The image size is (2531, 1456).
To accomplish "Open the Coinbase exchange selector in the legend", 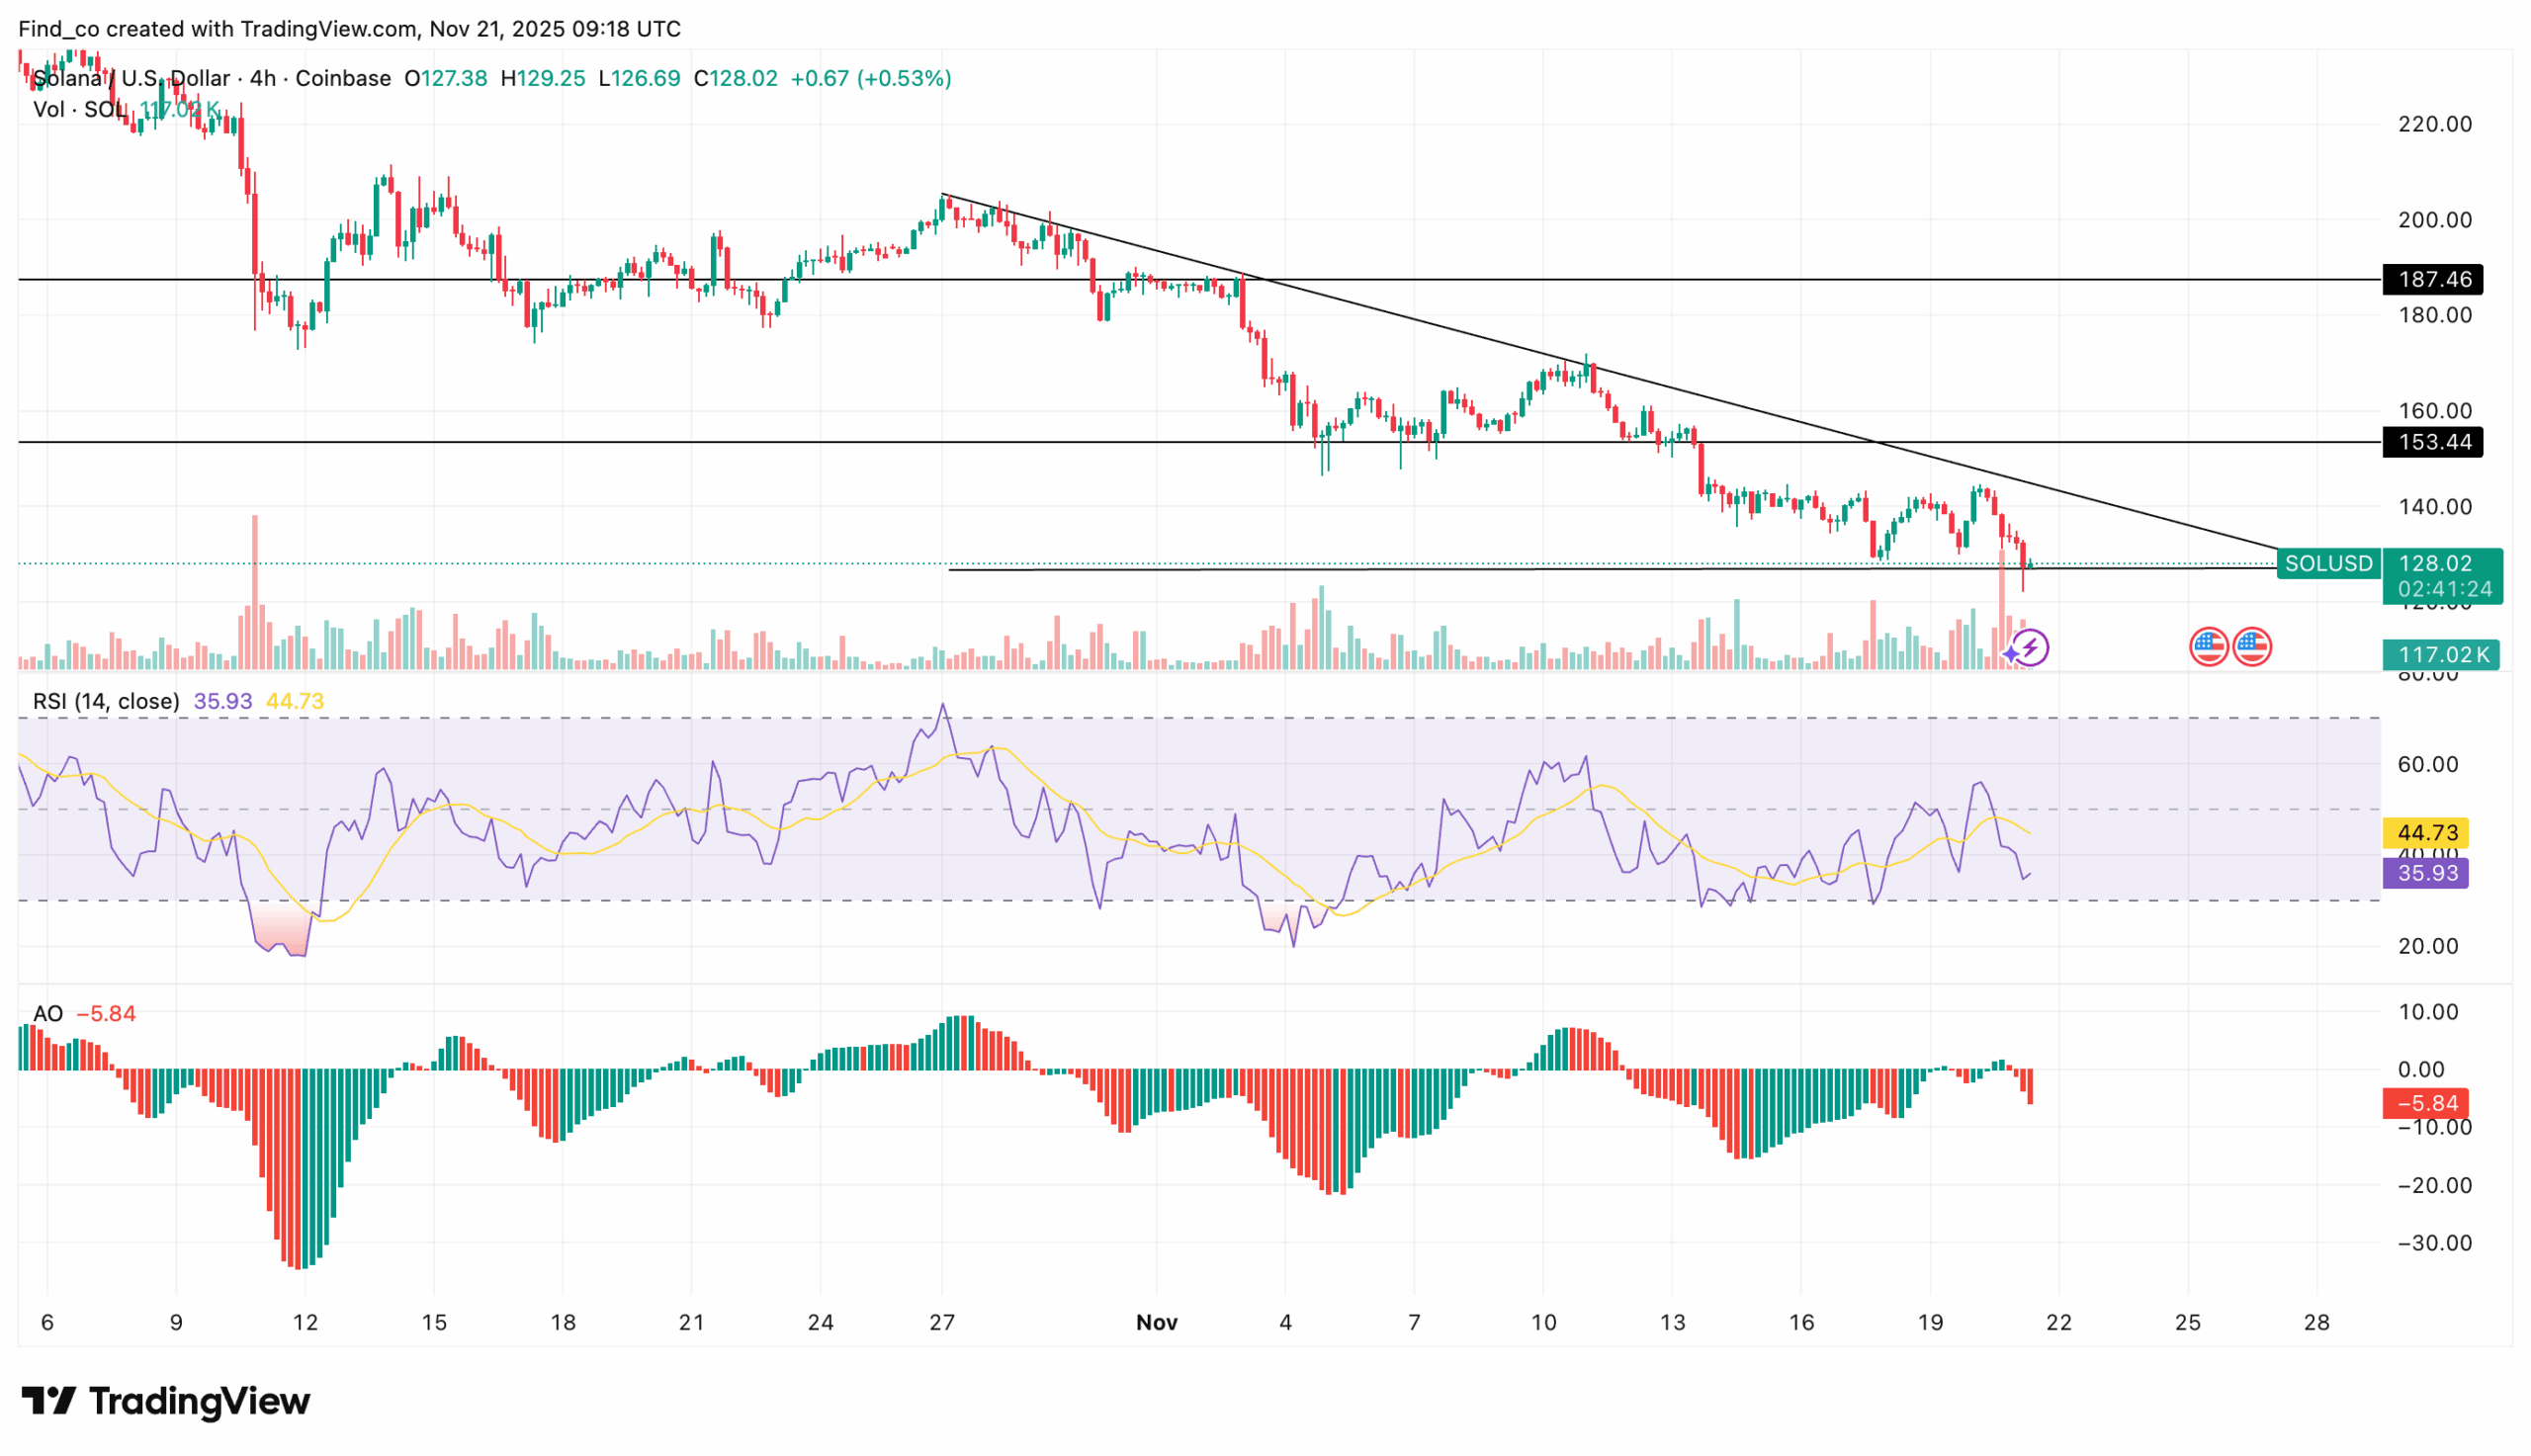I will [343, 78].
